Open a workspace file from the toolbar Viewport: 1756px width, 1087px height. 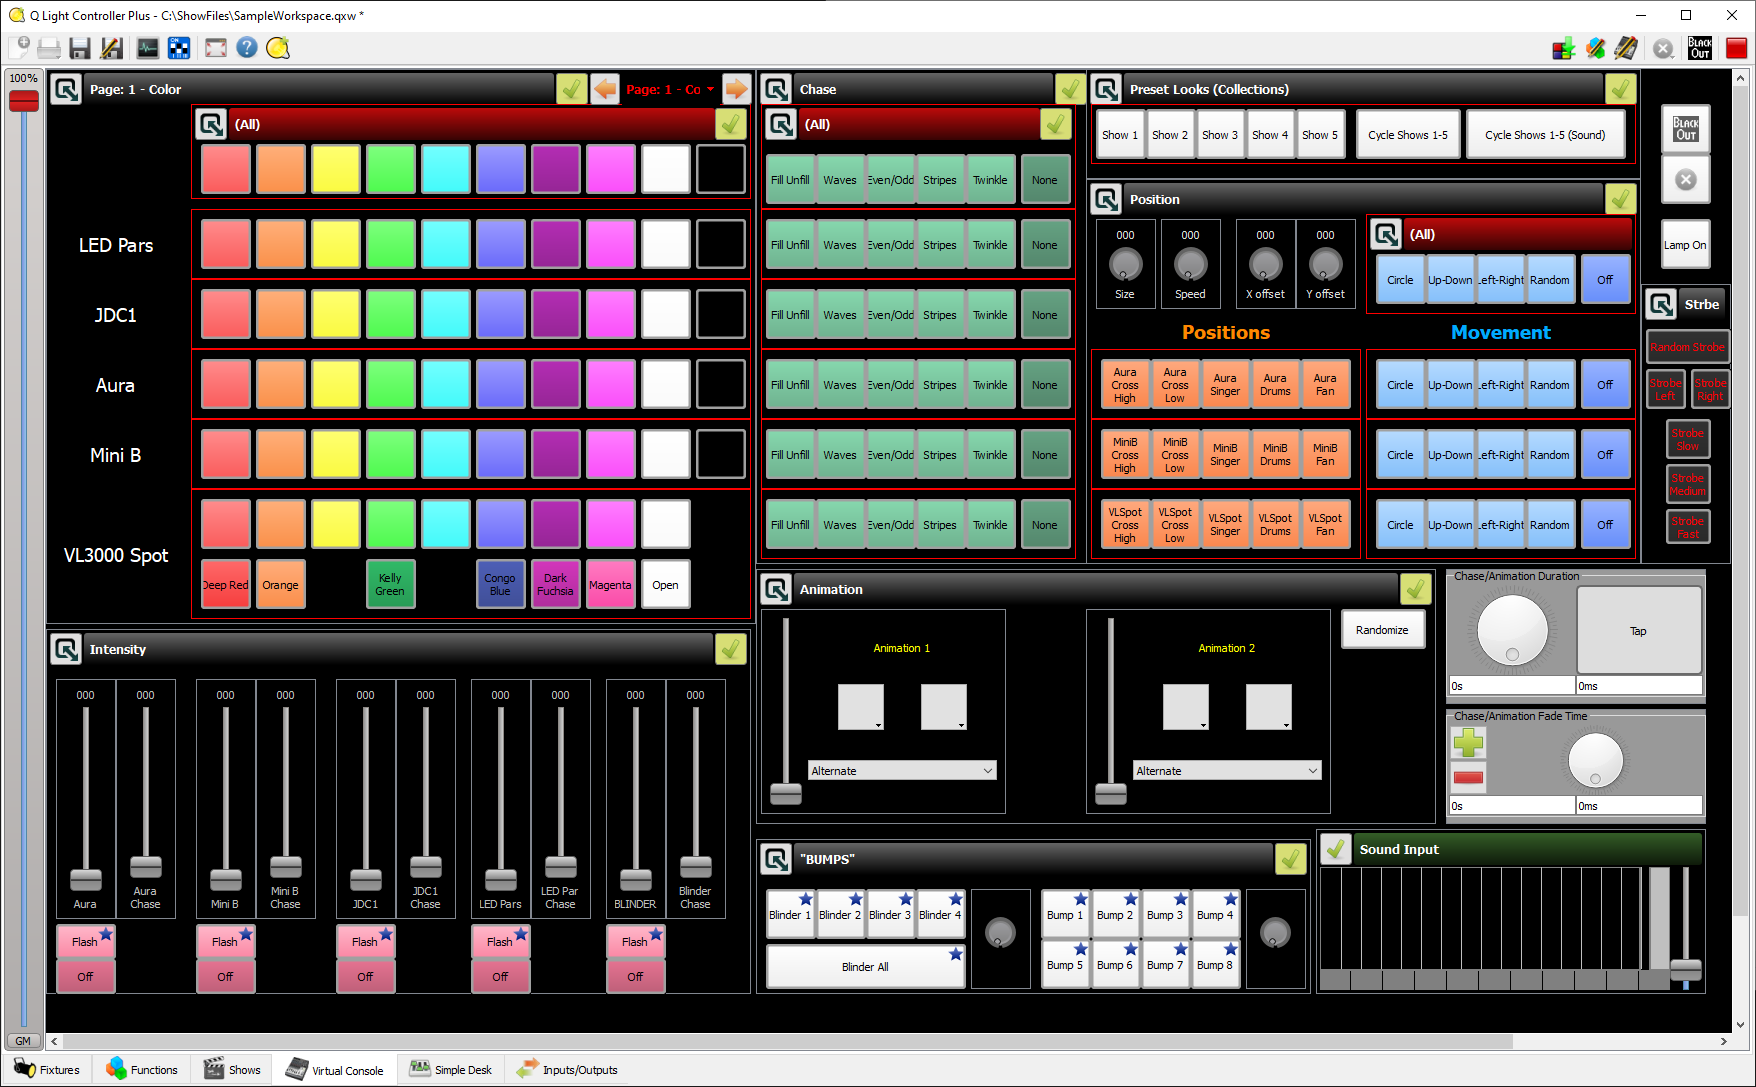49,47
